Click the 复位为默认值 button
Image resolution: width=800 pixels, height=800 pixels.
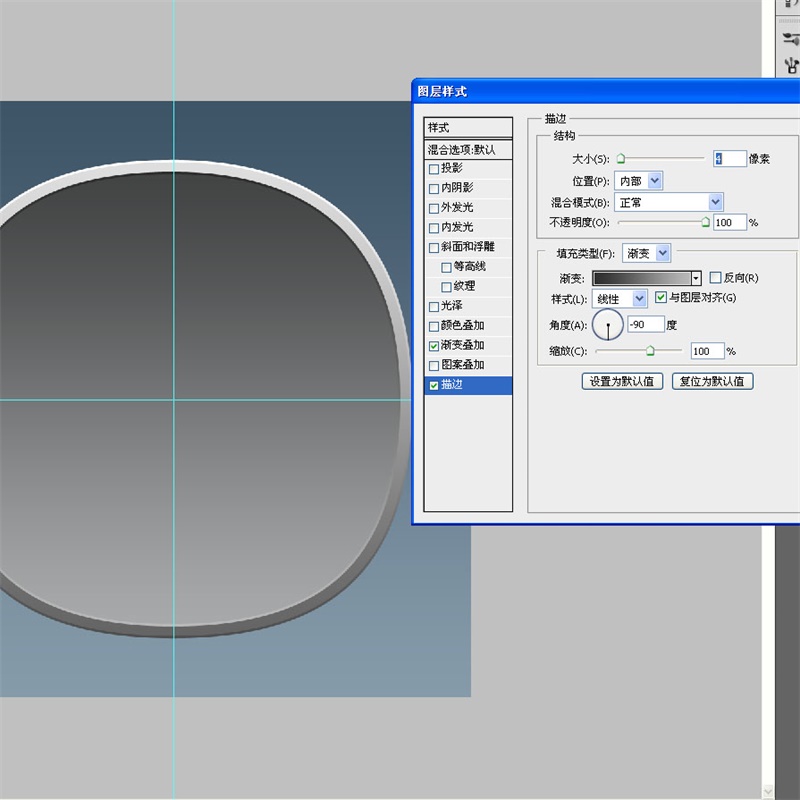point(712,381)
